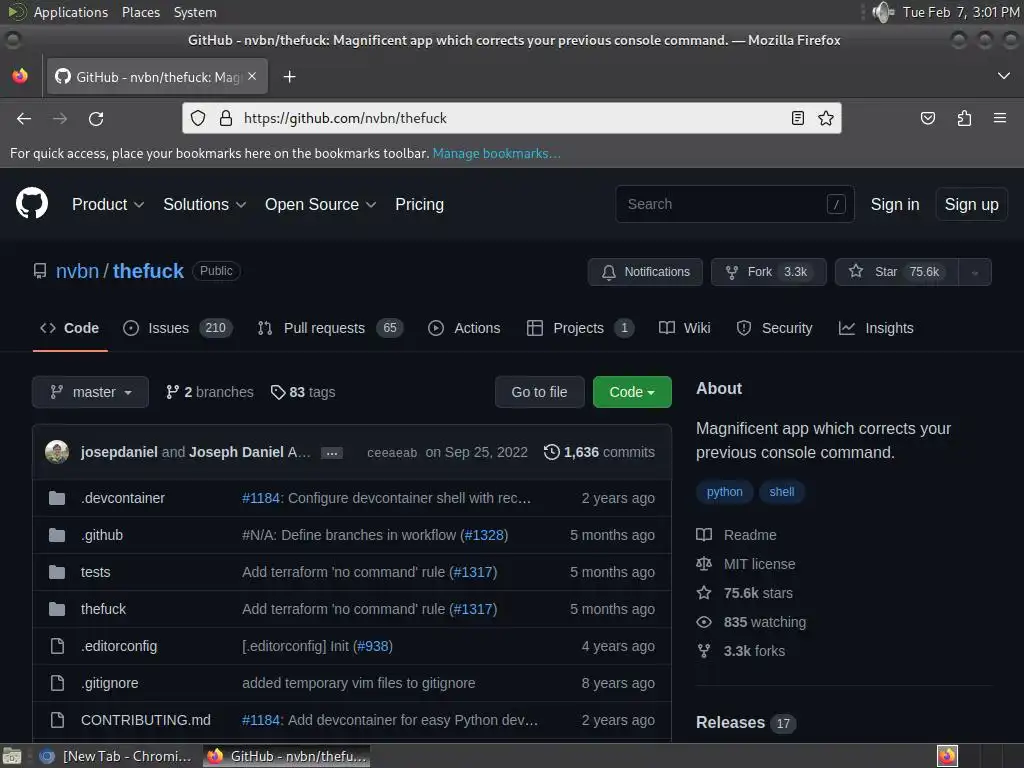This screenshot has height=768, width=1024.
Task: Switch to New Tab Chromium taskbar window
Action: pos(116,756)
